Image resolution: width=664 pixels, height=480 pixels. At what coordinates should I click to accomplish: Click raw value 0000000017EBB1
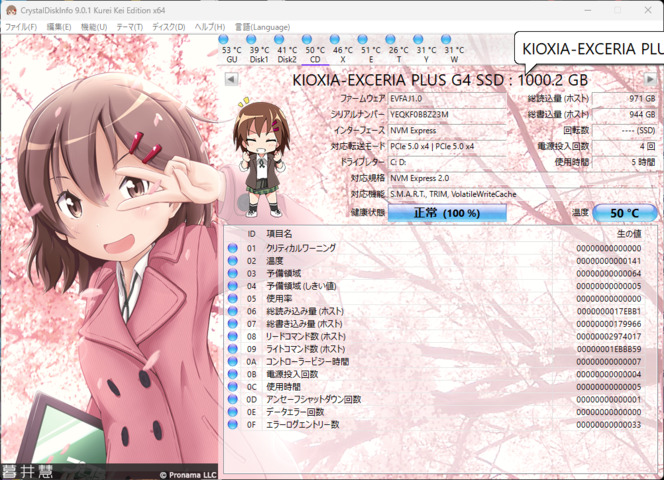tap(609, 311)
